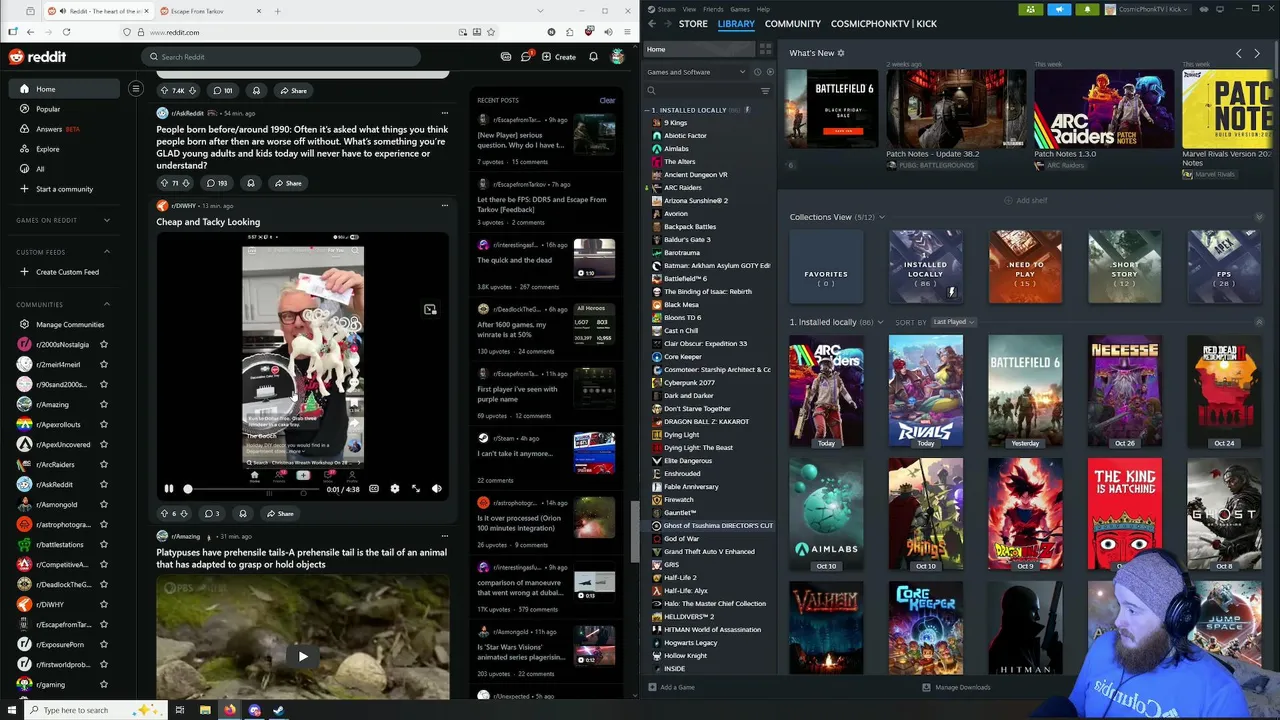Click the Create post button on Reddit
The height and width of the screenshot is (720, 1280).
click(559, 57)
